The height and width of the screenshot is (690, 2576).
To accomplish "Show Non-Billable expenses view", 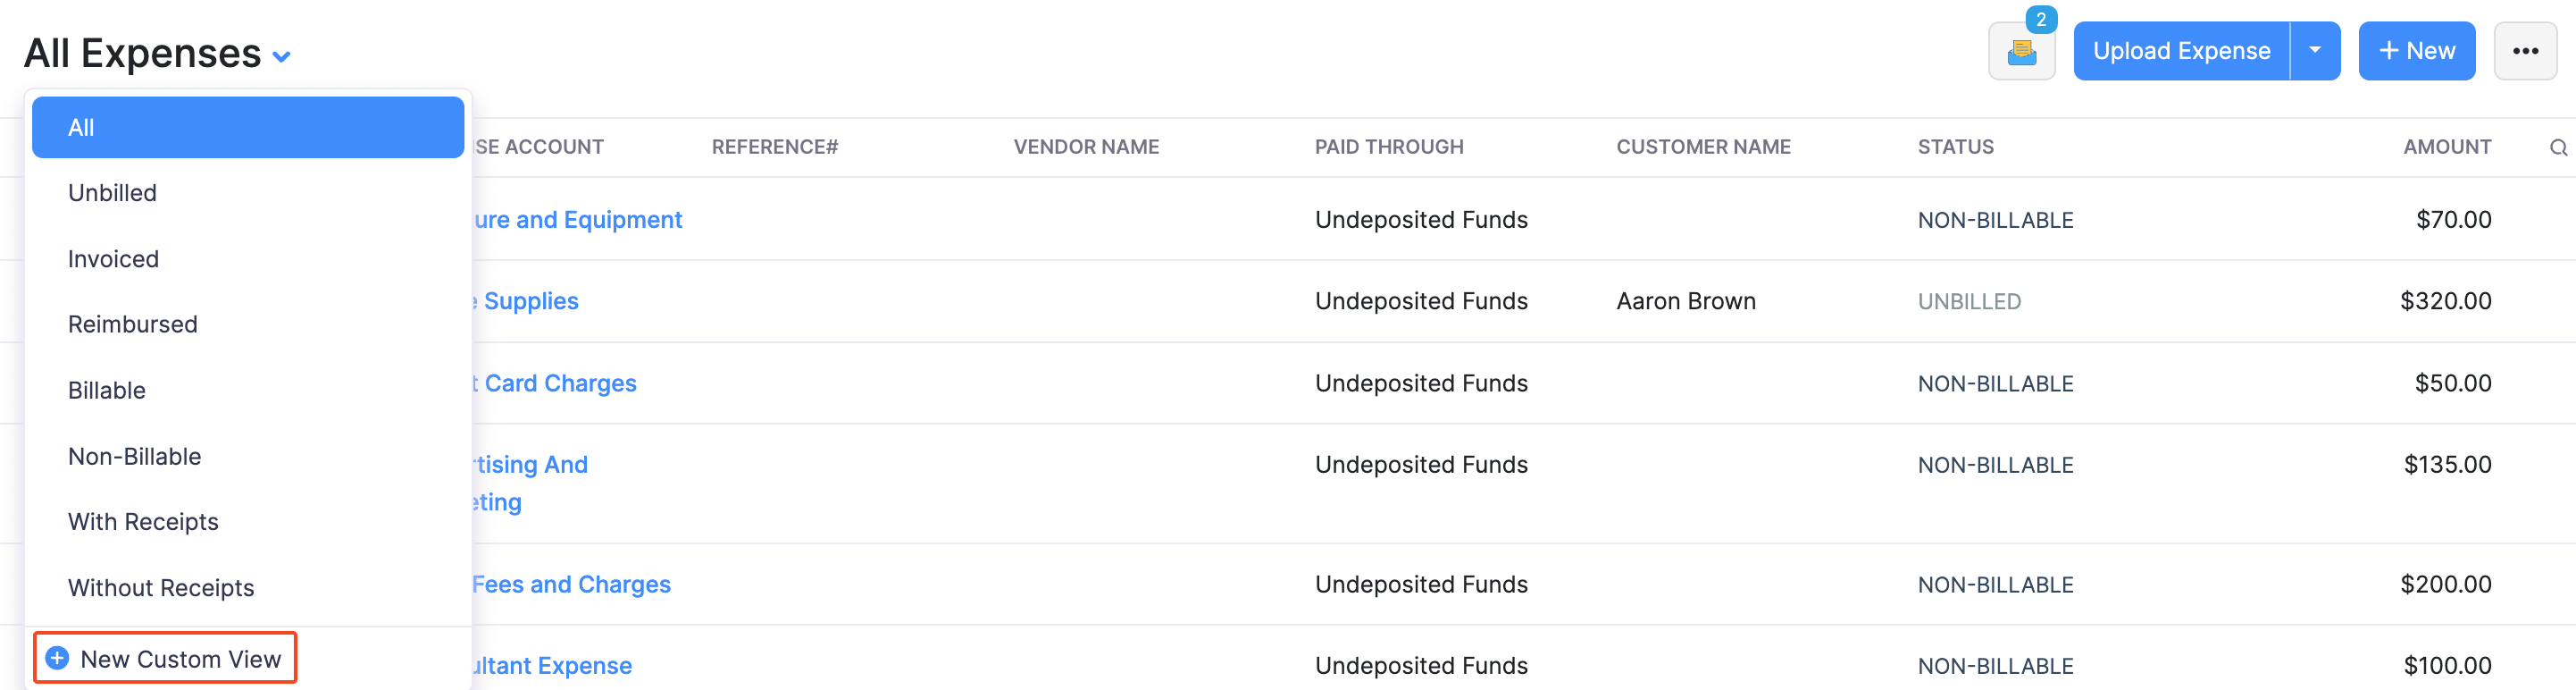I will coord(134,456).
